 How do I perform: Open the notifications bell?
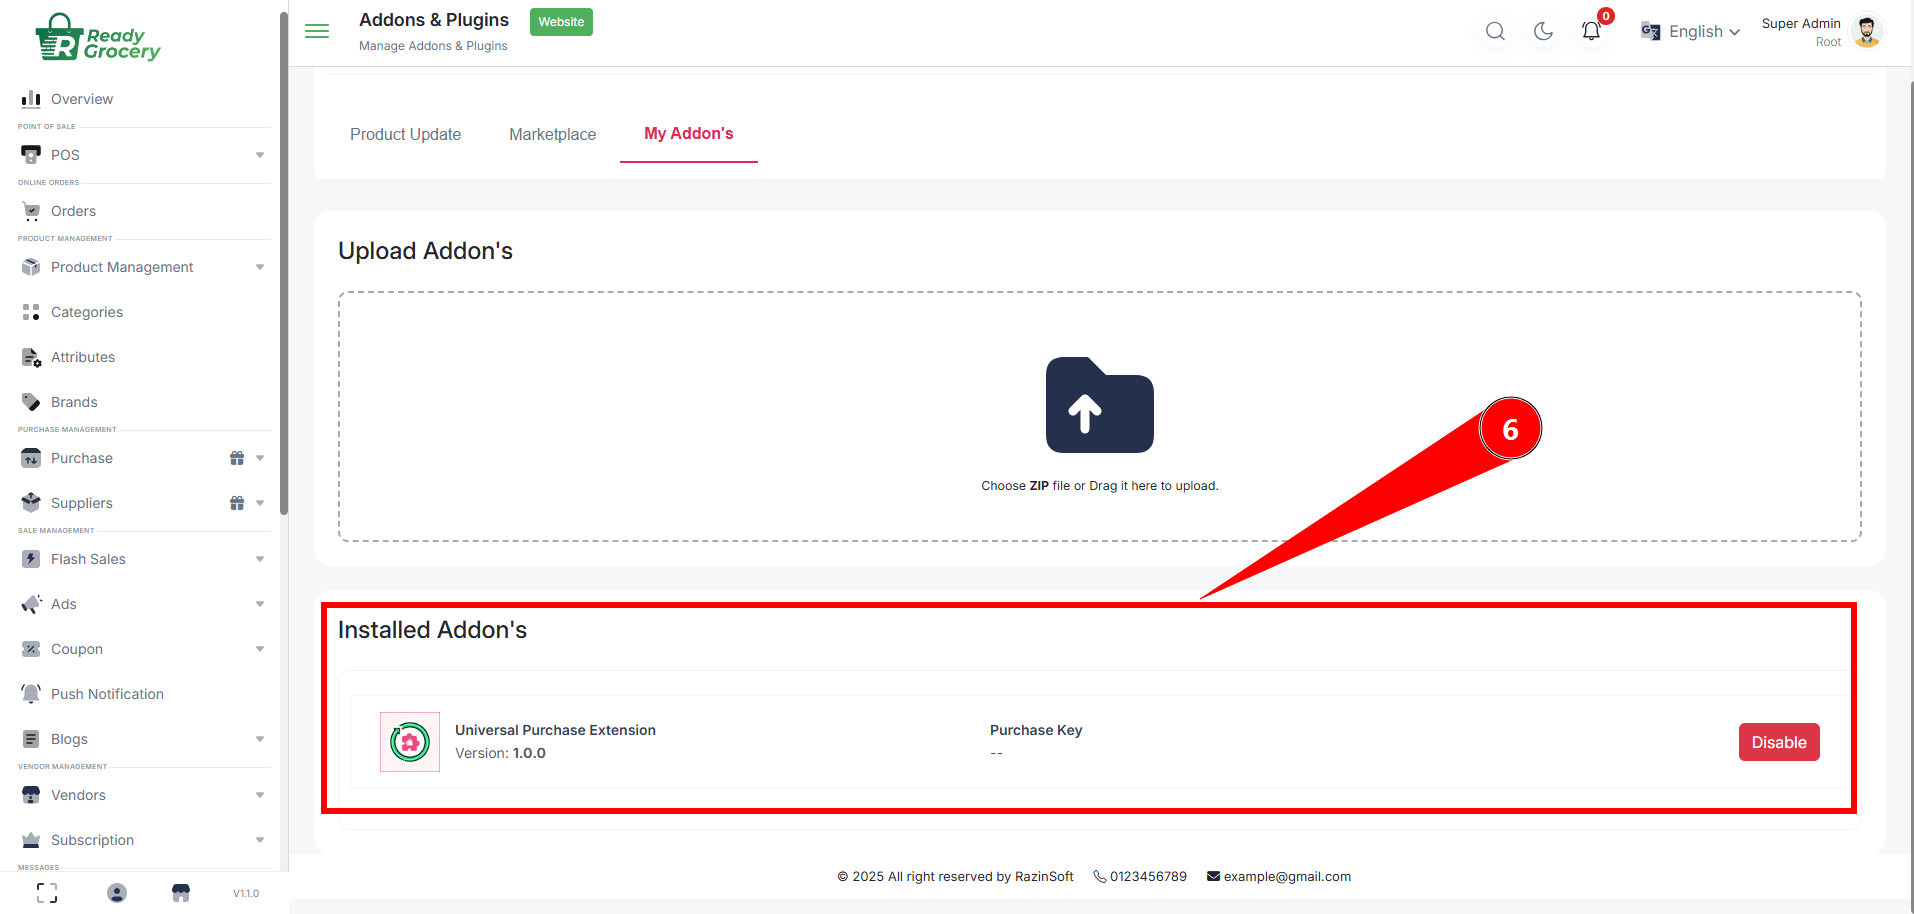pos(1591,31)
